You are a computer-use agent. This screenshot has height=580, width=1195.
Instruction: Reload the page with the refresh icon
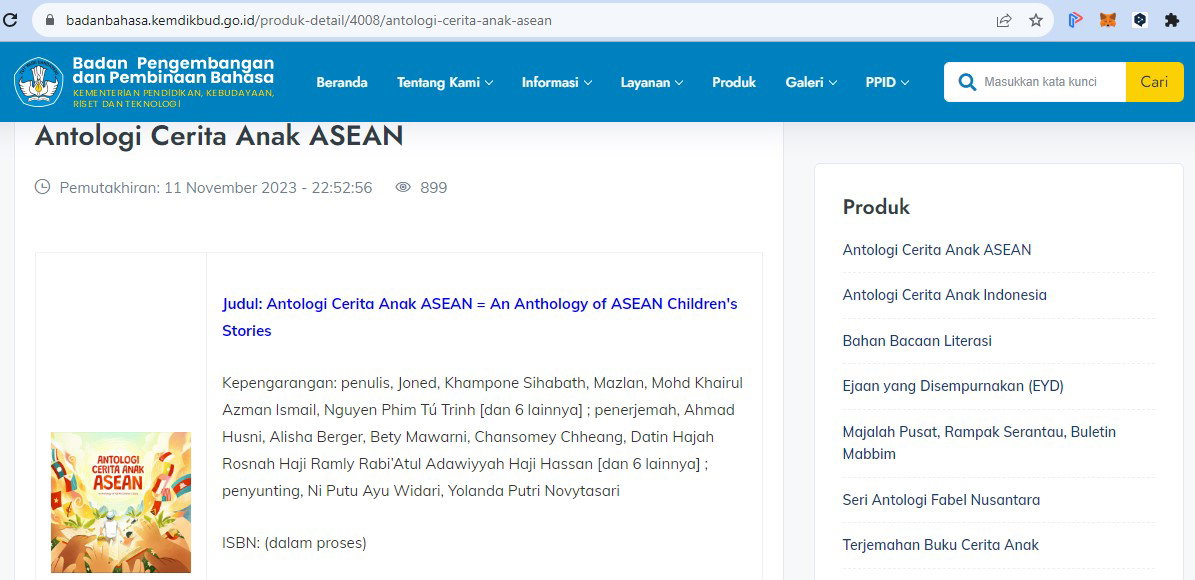tap(10, 21)
